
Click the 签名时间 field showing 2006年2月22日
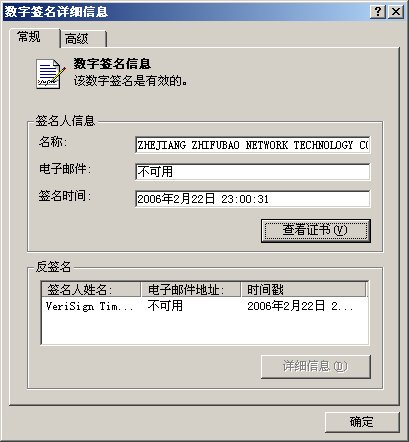pyautogui.click(x=253, y=199)
